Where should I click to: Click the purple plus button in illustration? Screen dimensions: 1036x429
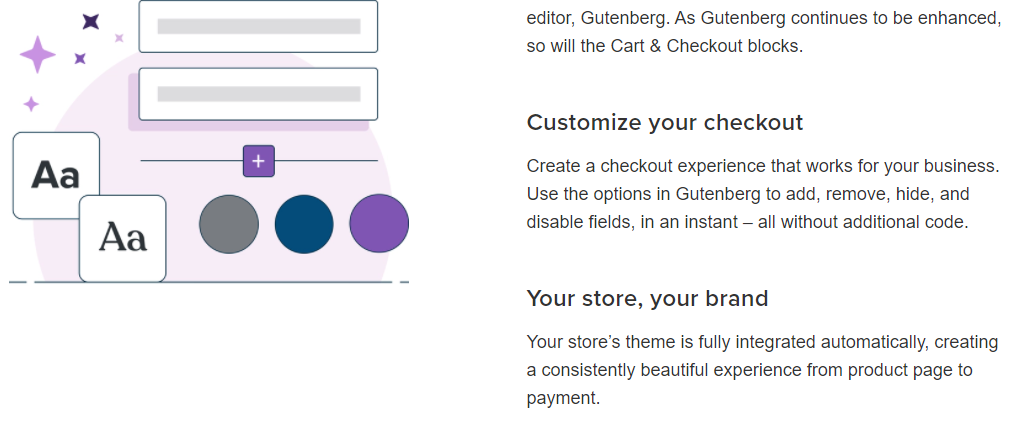pyautogui.click(x=258, y=161)
